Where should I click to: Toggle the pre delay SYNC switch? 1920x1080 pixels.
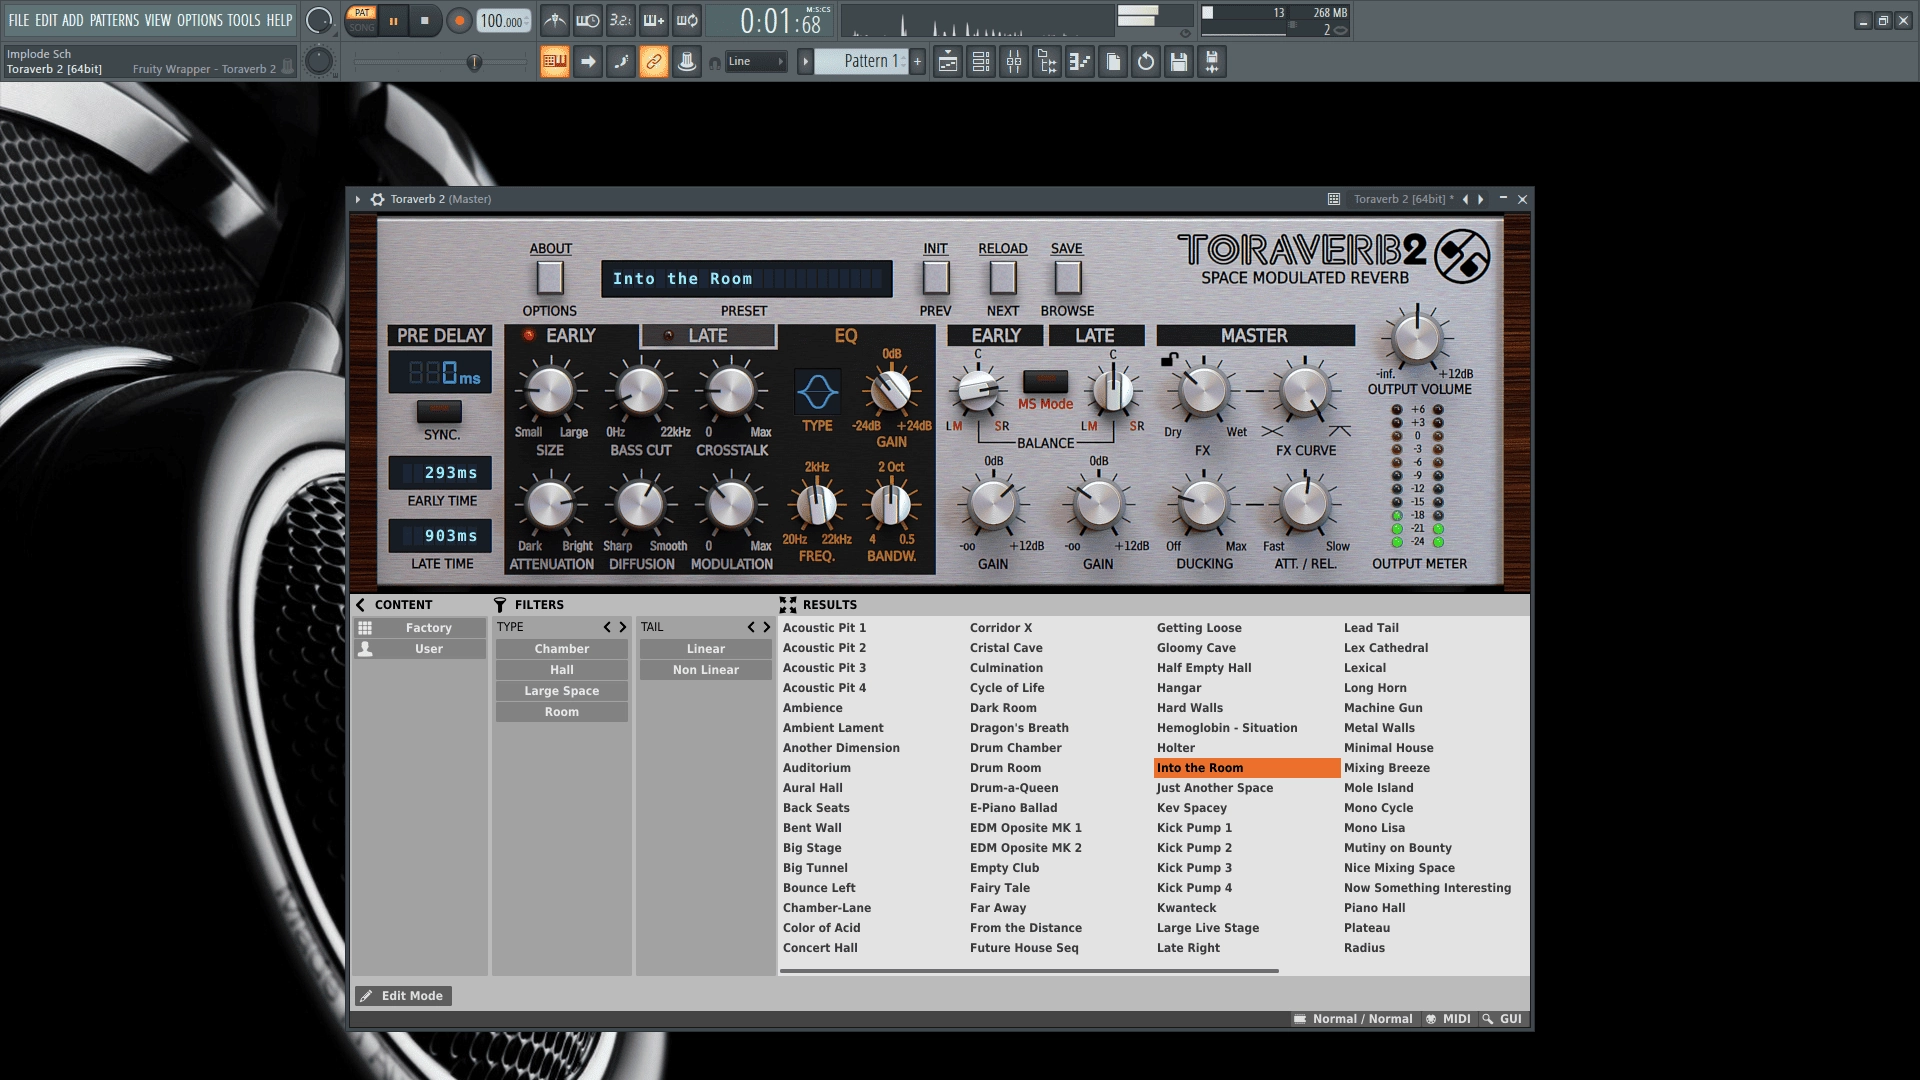tap(439, 411)
